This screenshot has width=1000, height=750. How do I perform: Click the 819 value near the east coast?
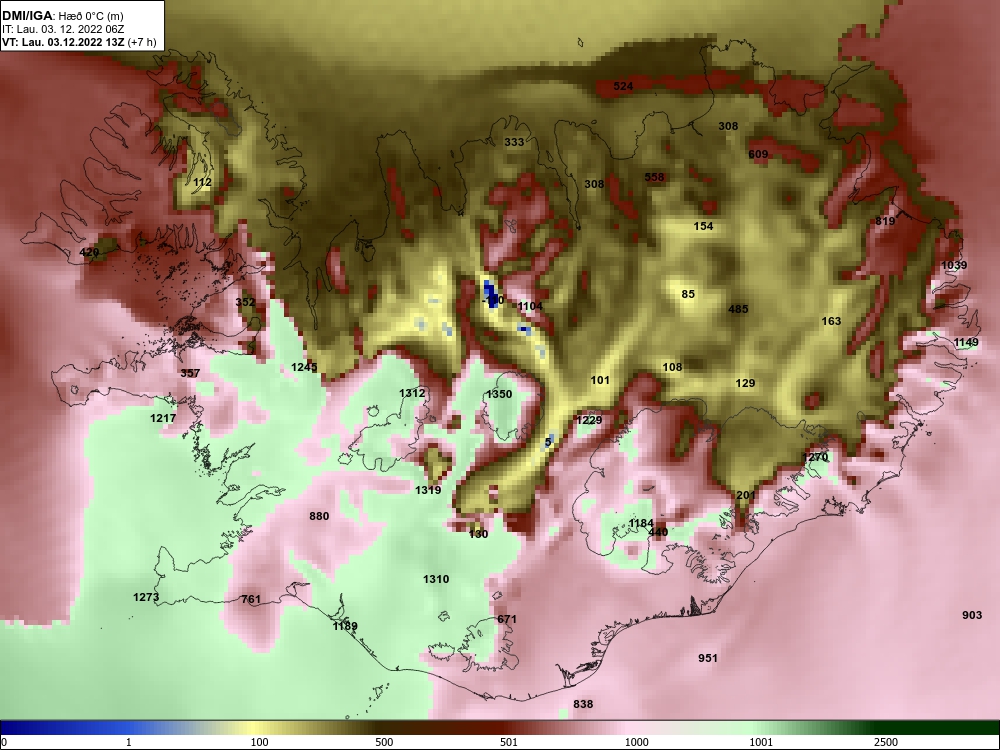[x=885, y=221]
